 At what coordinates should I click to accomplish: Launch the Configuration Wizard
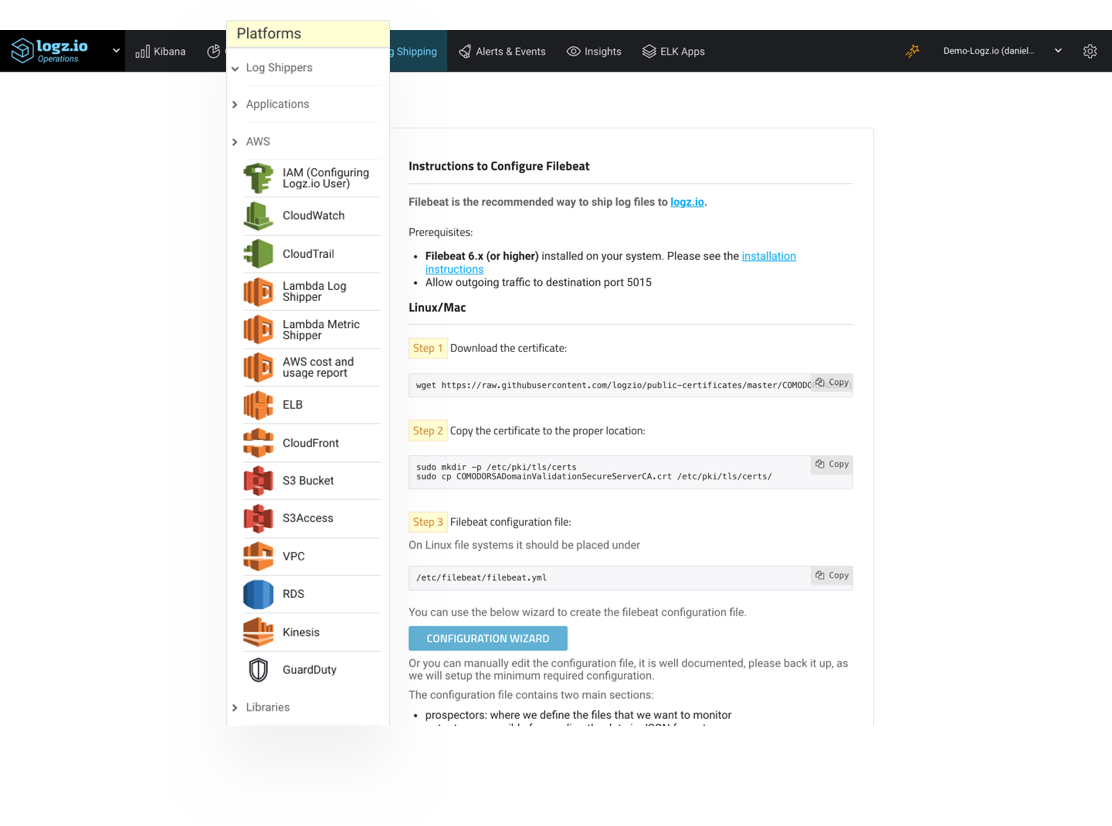point(488,638)
